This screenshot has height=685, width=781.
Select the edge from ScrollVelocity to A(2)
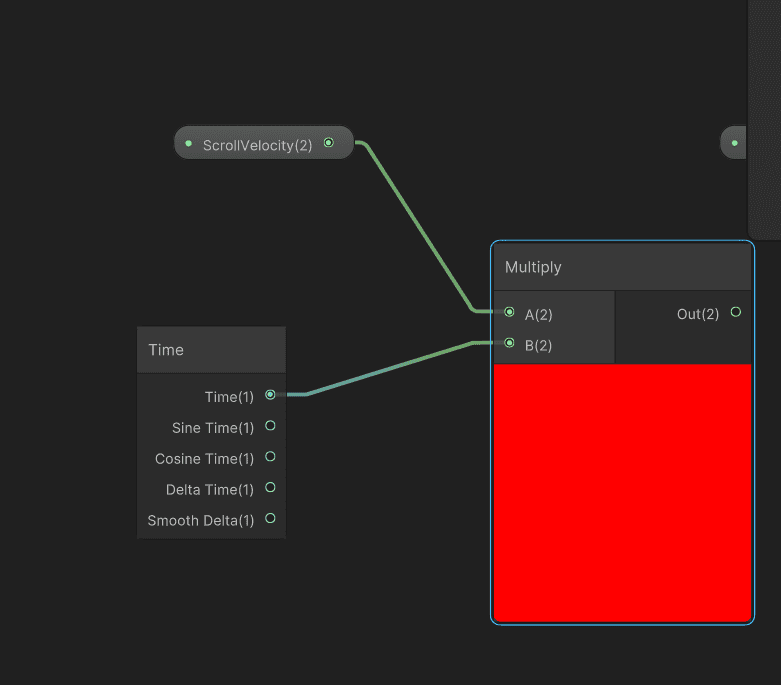point(418,224)
